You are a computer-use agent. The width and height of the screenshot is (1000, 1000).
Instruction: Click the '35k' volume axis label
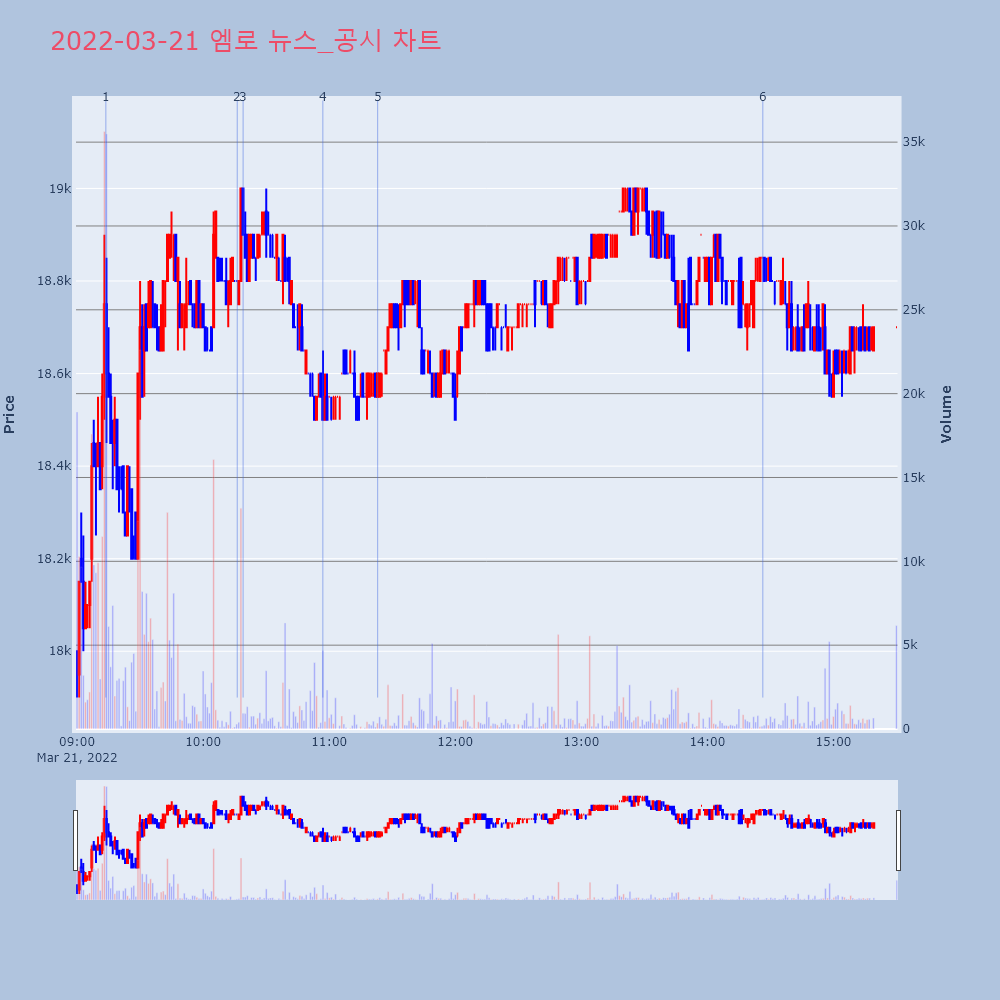pos(913,142)
